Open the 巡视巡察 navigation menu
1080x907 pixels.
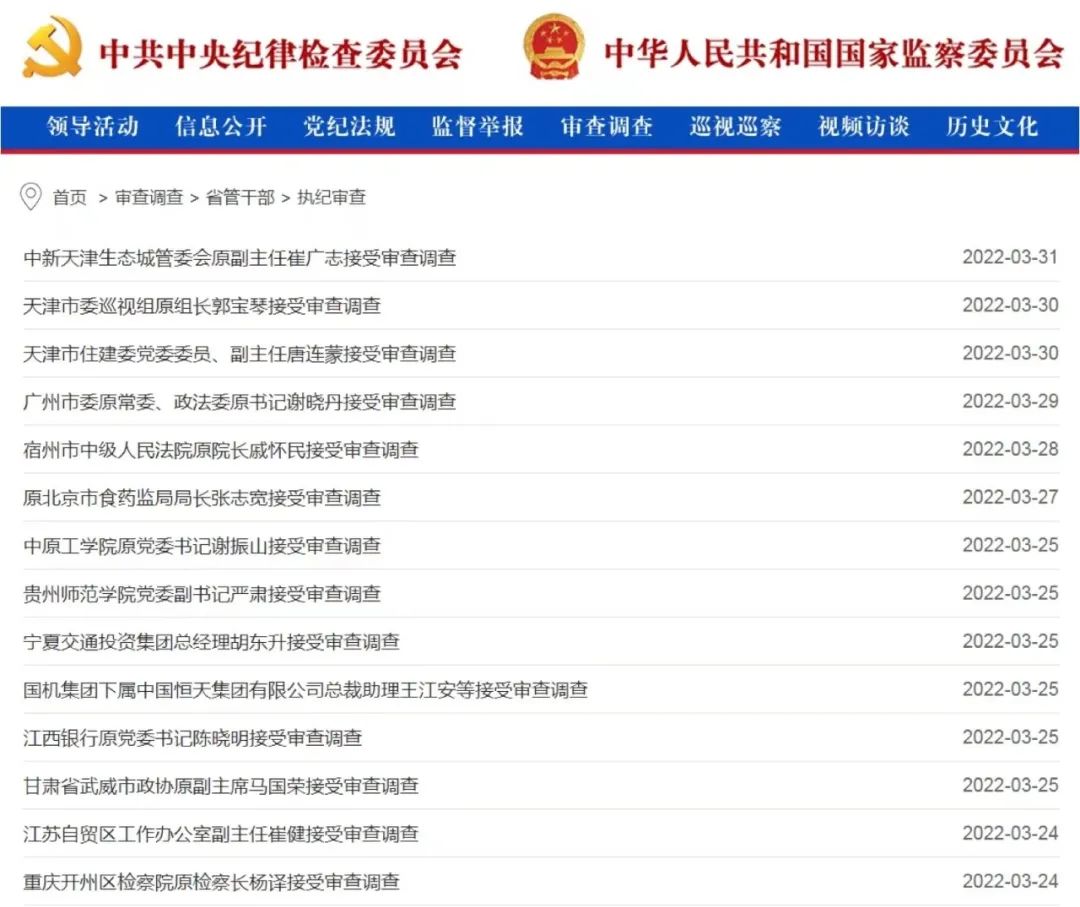(x=735, y=127)
